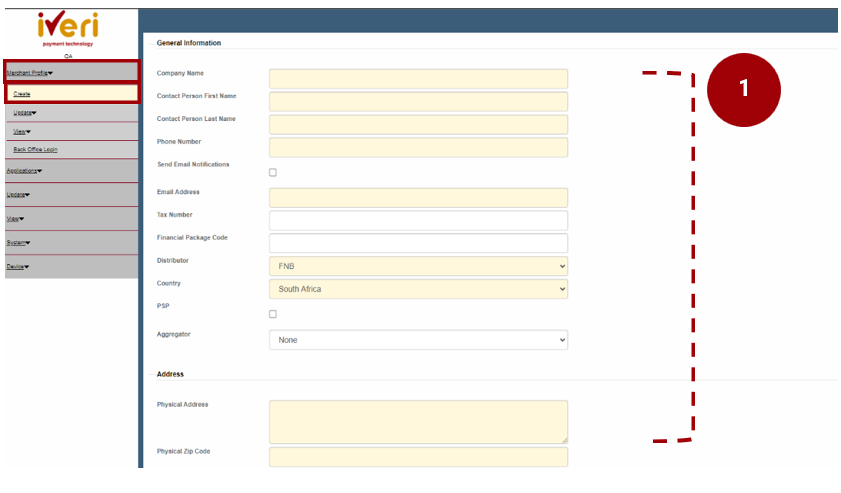Screen dimensions: 841x493
Task: Open the Back Office Login link
Action: point(35,149)
